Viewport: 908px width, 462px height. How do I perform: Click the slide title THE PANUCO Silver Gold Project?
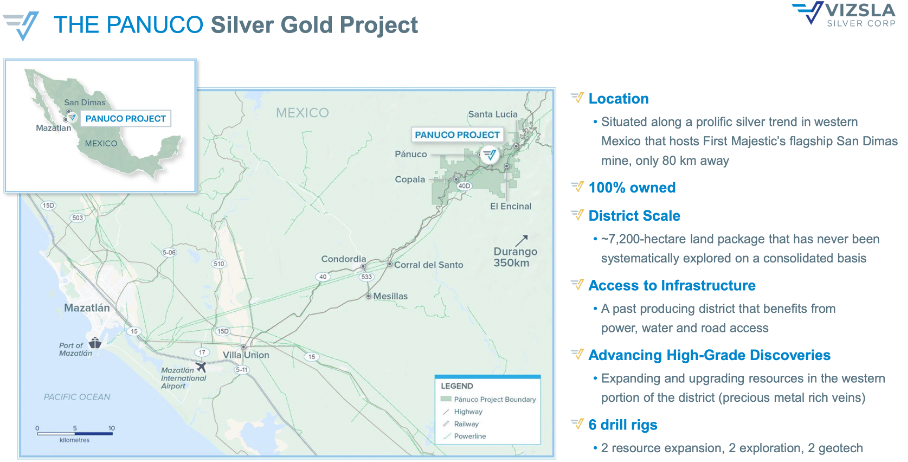236,25
